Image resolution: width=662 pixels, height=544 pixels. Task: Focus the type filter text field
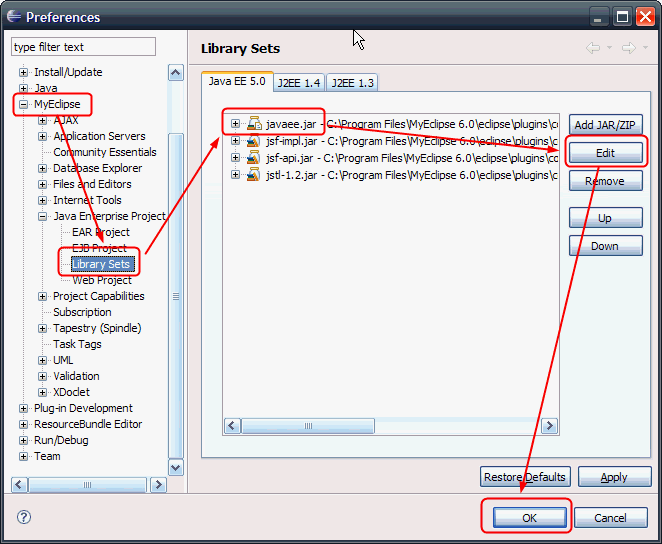point(83,46)
